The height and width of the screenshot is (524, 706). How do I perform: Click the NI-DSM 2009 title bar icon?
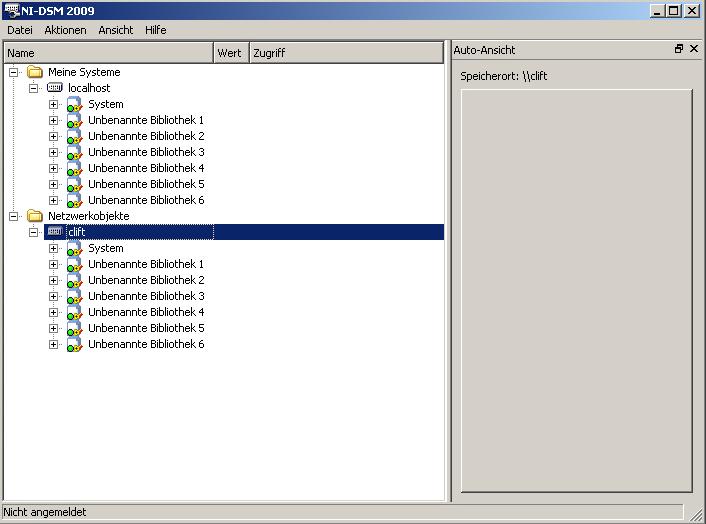[12, 10]
